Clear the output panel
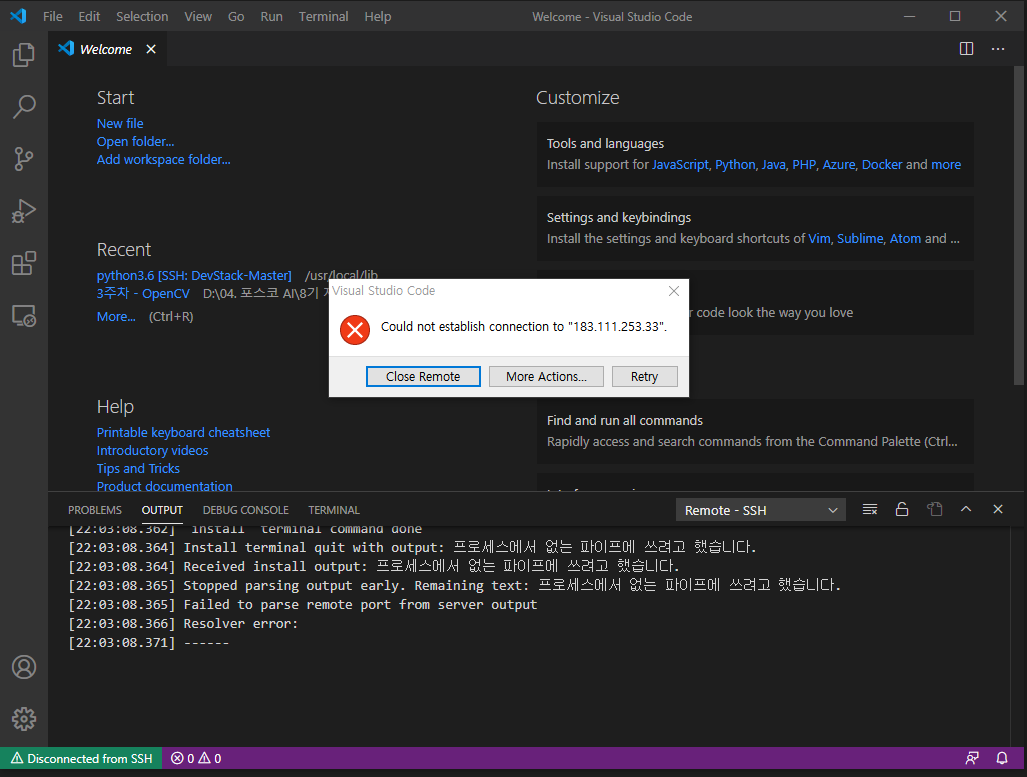The height and width of the screenshot is (777, 1027). 870,510
